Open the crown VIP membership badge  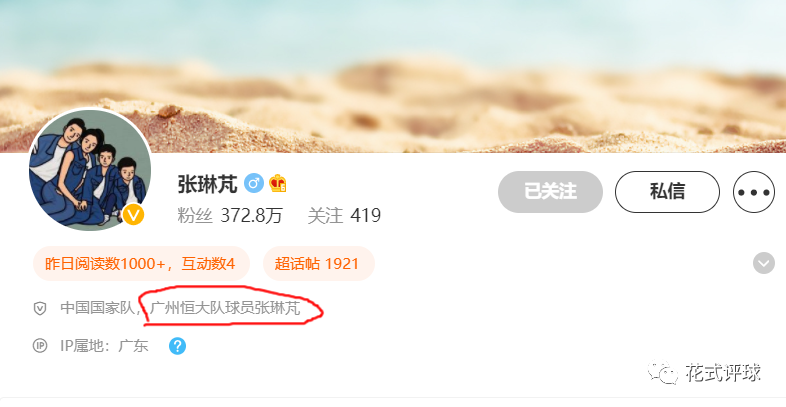[x=278, y=183]
